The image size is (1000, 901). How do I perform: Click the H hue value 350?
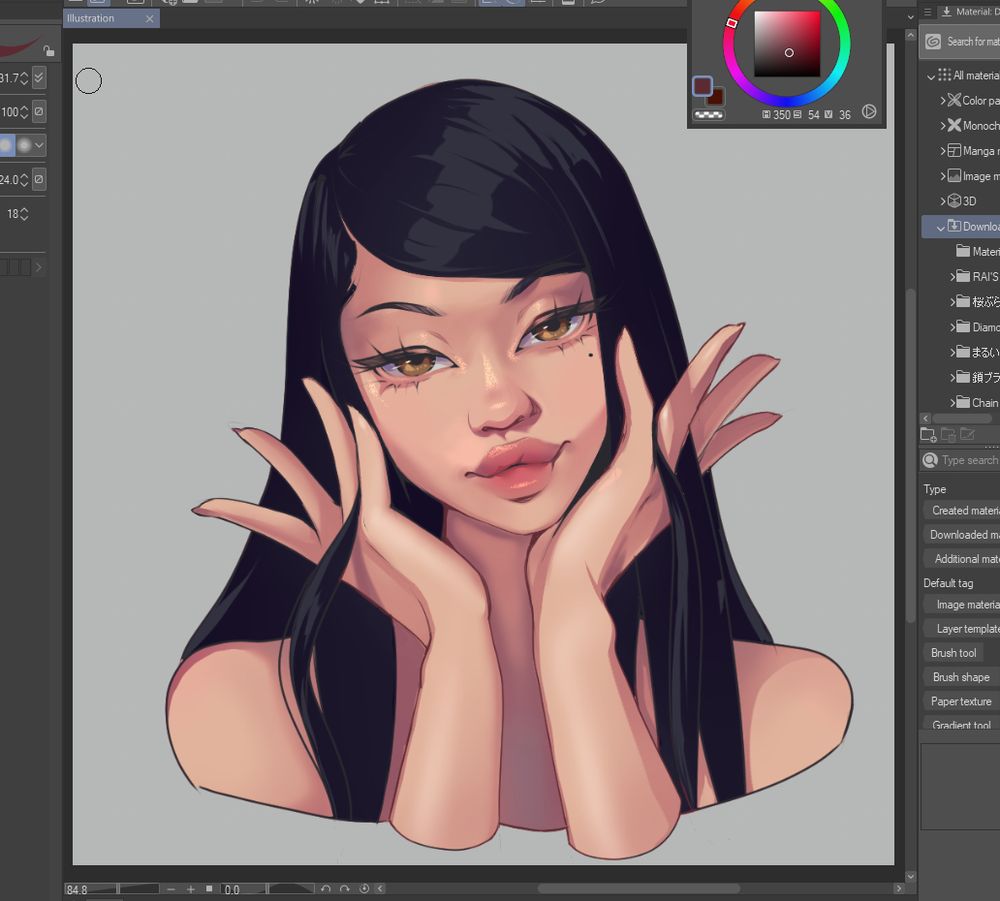coord(781,115)
